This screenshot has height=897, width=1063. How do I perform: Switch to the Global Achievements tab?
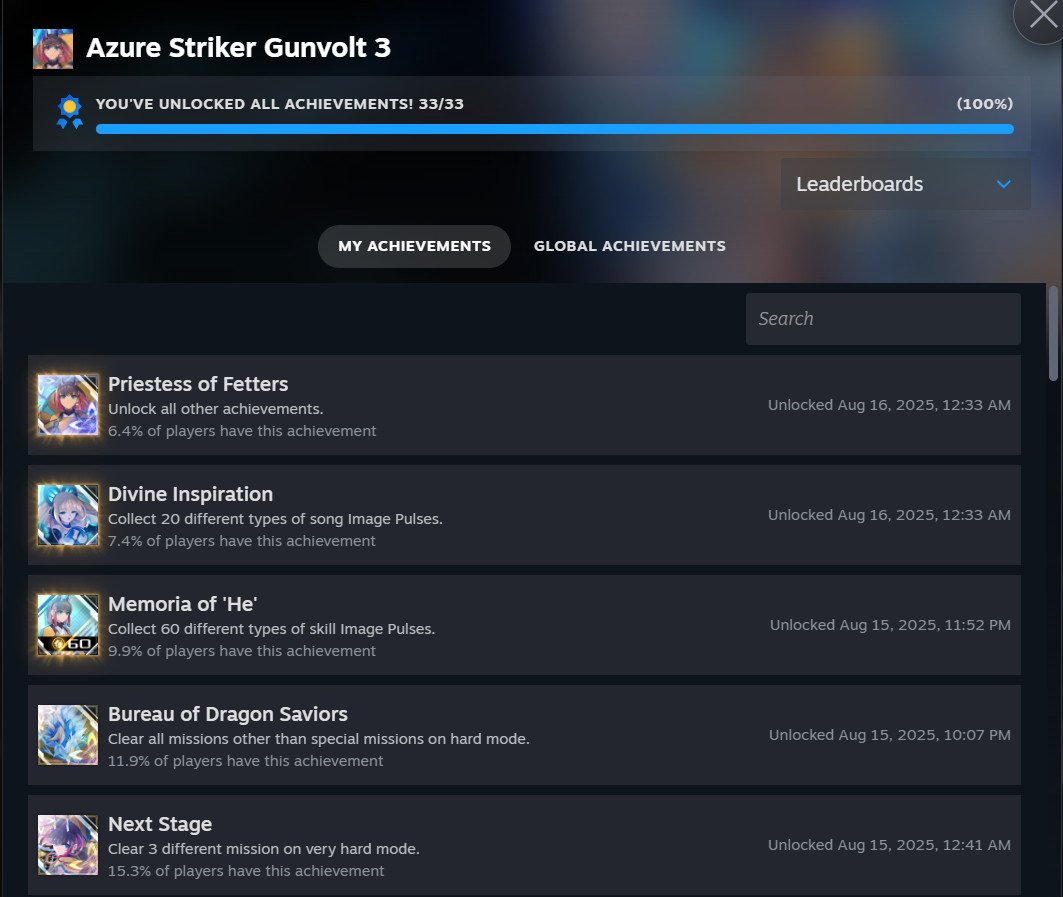(x=629, y=246)
